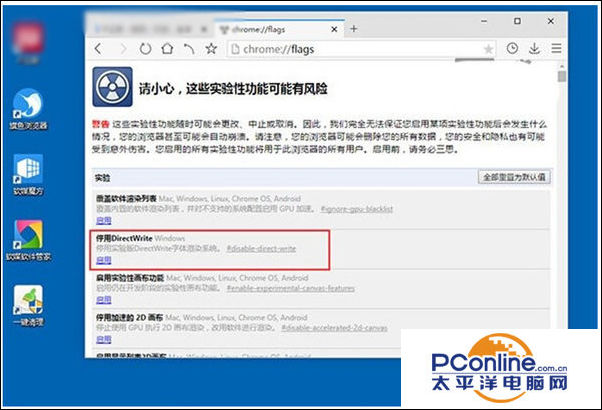Click the undo/restore closed page arrow
The width and height of the screenshot is (602, 410).
[x=189, y=49]
